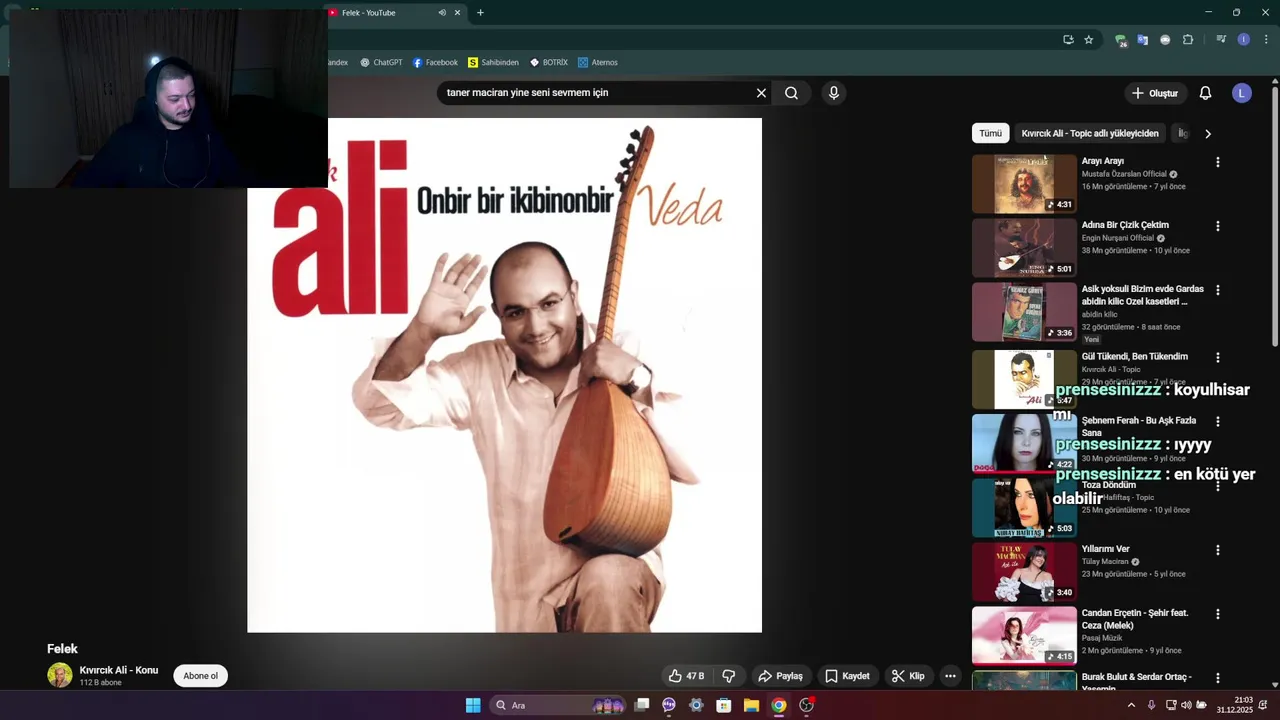Select Kıvırcık Ali - Topic adlı yükleyiciden chip
This screenshot has height=720, width=1280.
[x=1090, y=133]
